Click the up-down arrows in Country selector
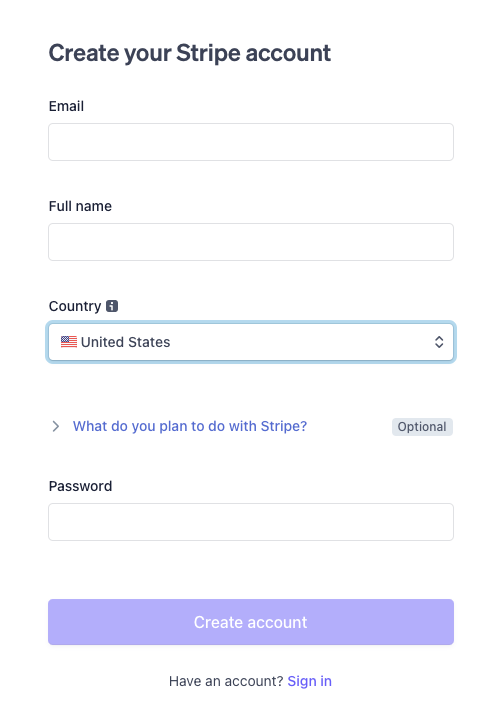This screenshot has height=722, width=504. [439, 342]
